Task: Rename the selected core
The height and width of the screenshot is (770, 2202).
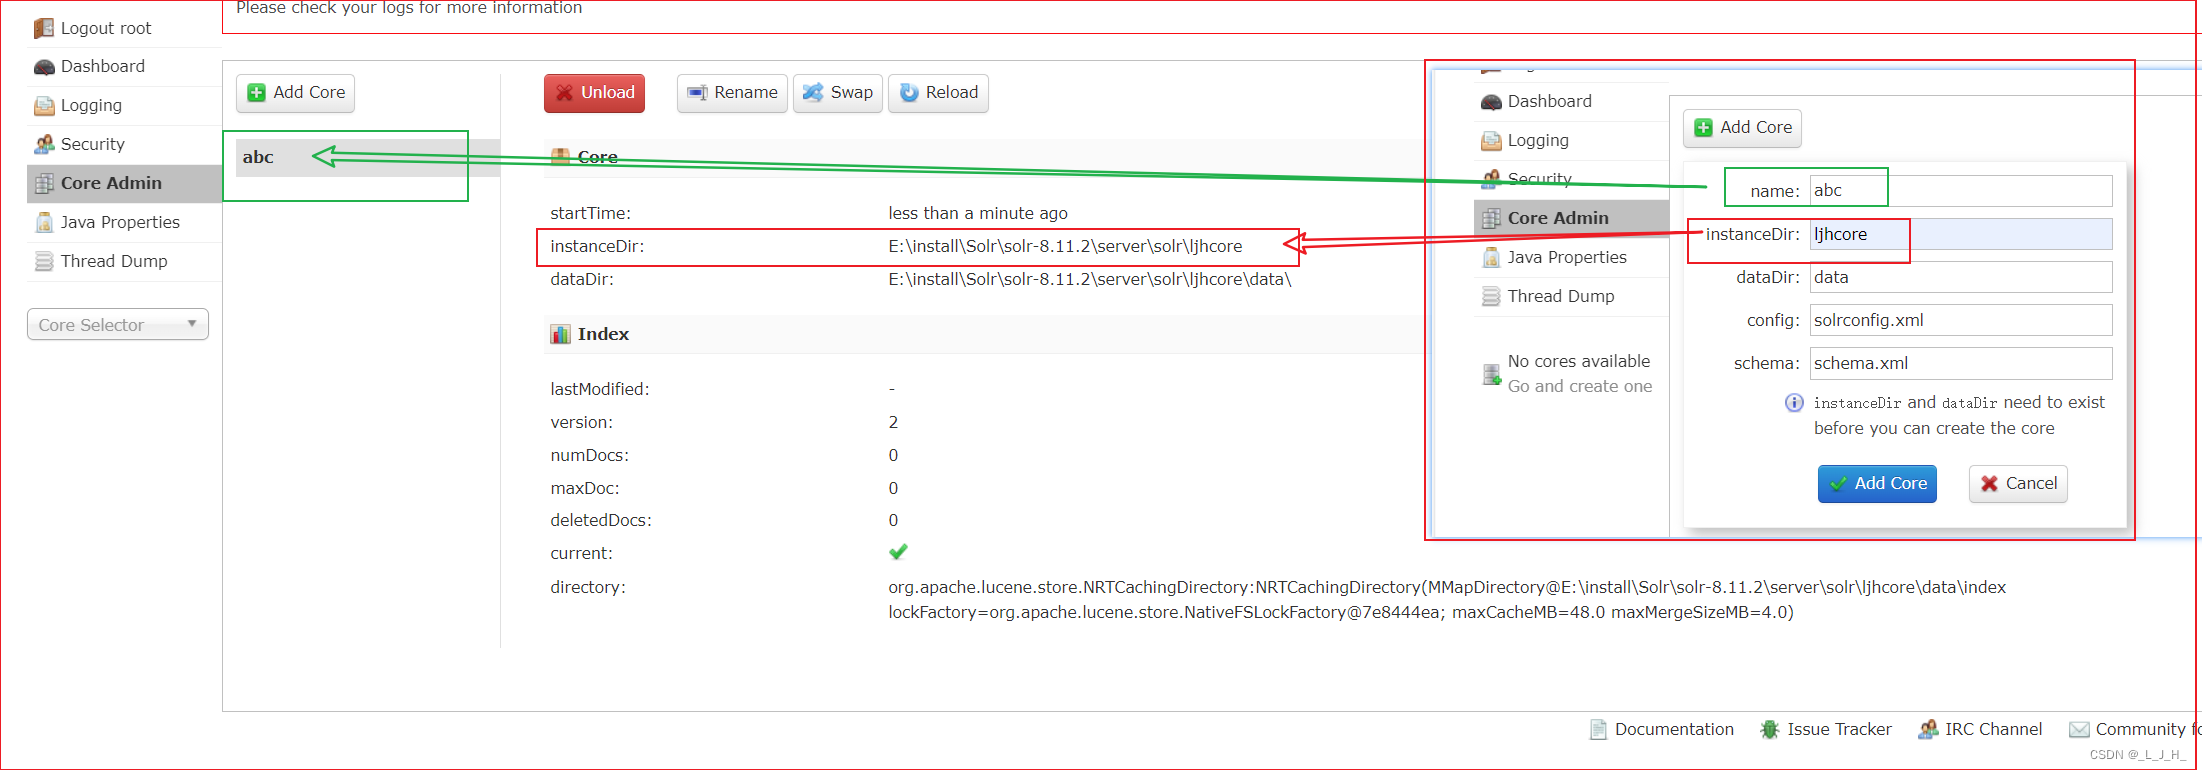Action: pos(732,93)
